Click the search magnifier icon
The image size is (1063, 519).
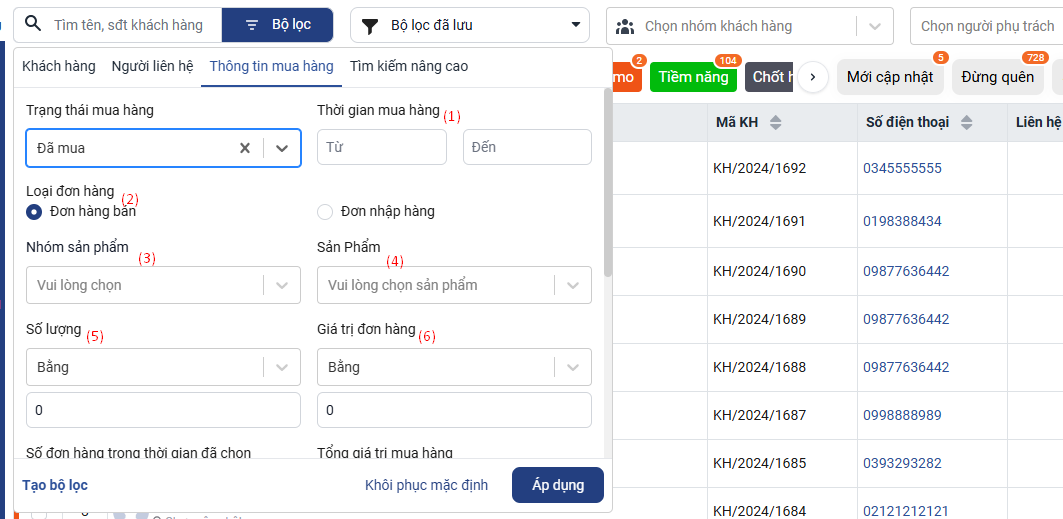click(34, 25)
